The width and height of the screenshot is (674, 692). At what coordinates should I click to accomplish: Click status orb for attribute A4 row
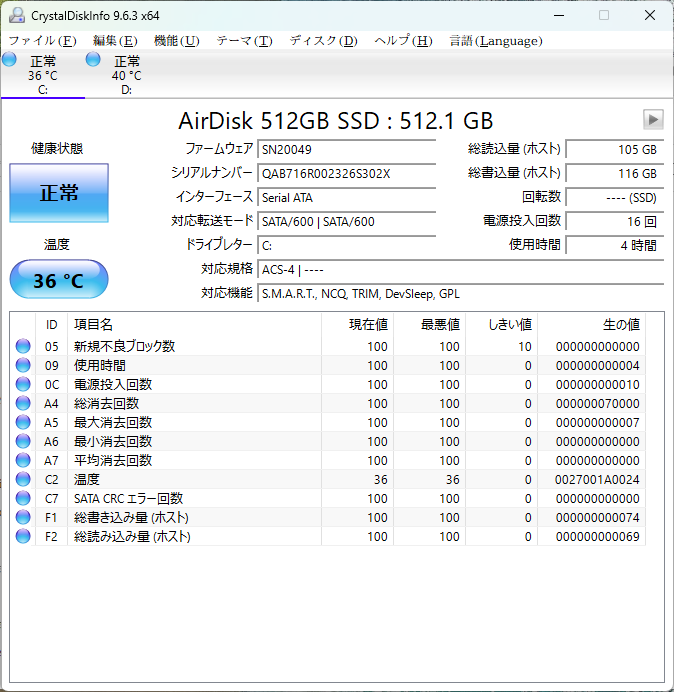23,403
